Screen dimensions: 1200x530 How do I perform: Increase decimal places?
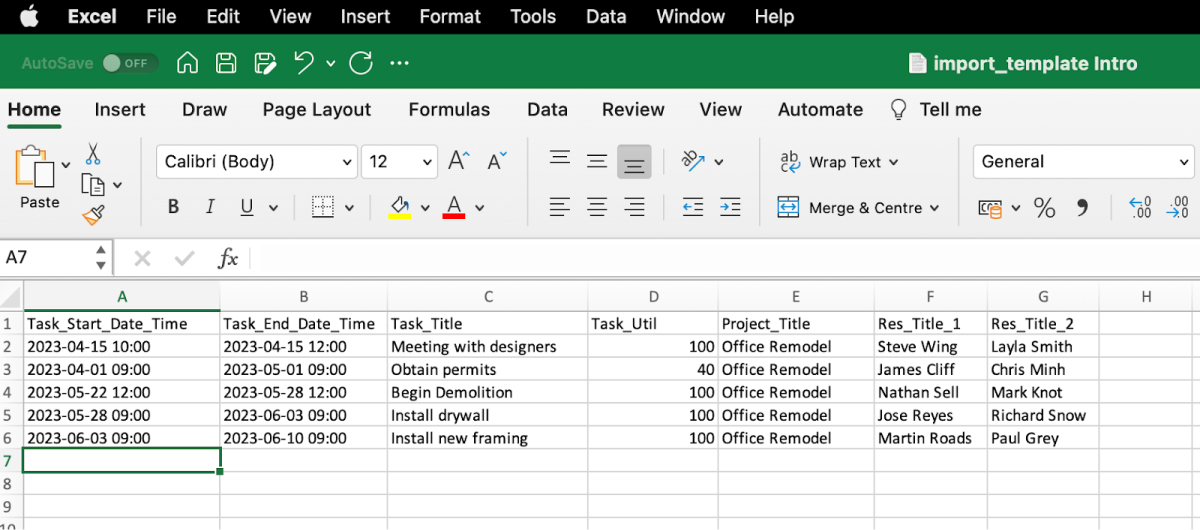point(1140,208)
